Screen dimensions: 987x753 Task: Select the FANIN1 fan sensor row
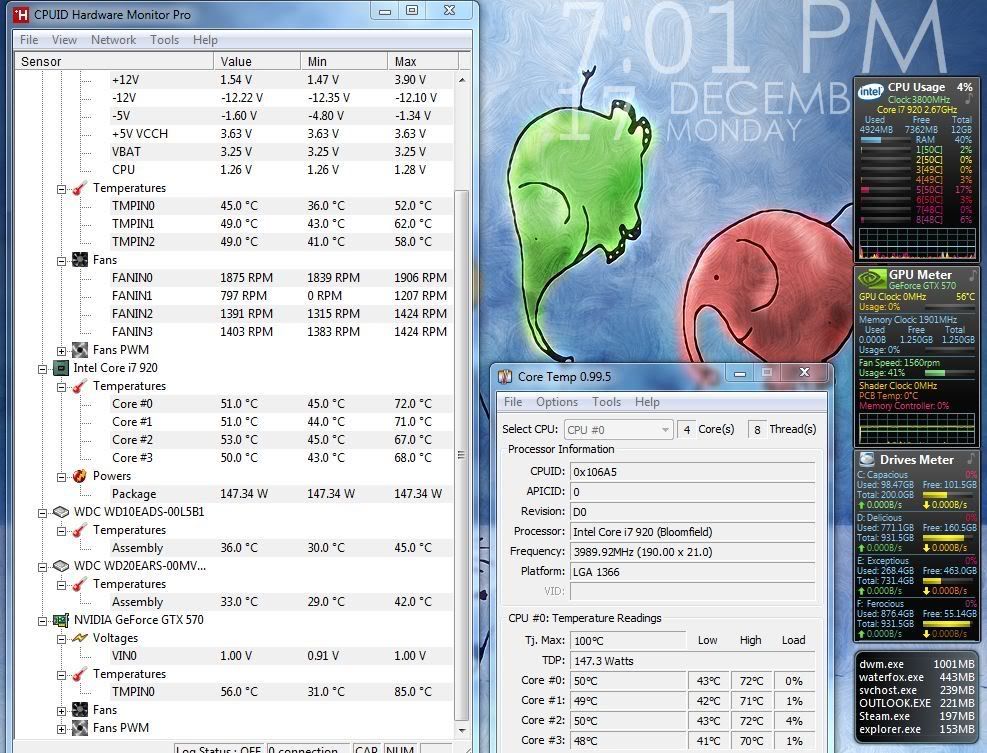(x=132, y=296)
